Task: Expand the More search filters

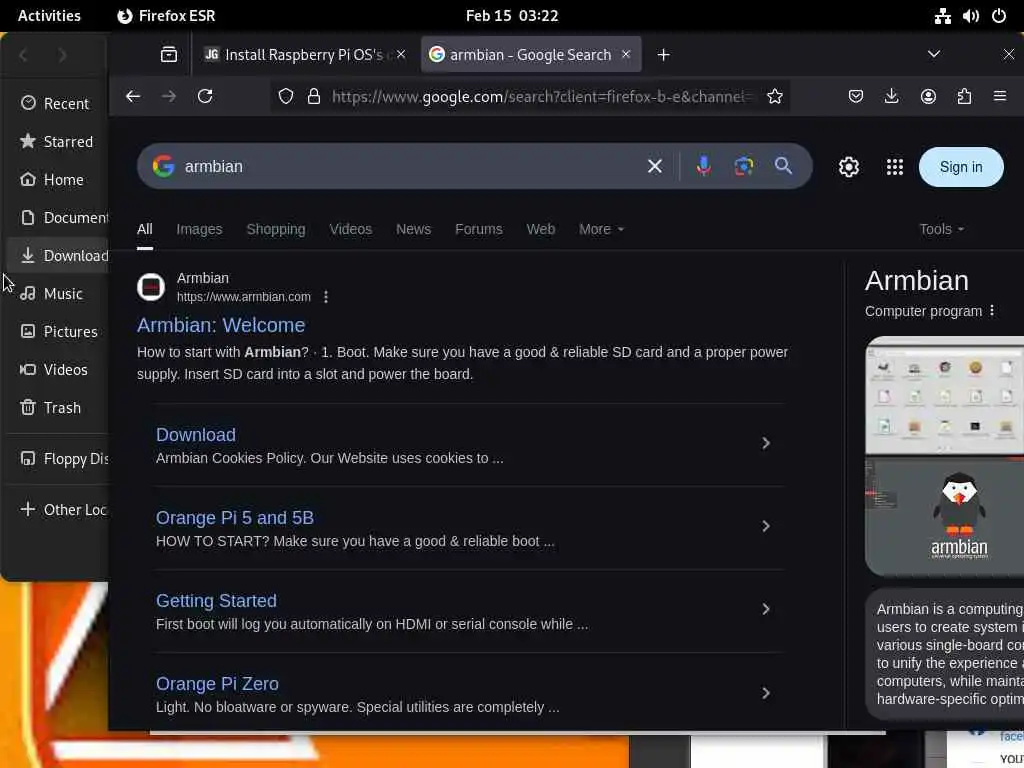Action: click(x=601, y=229)
